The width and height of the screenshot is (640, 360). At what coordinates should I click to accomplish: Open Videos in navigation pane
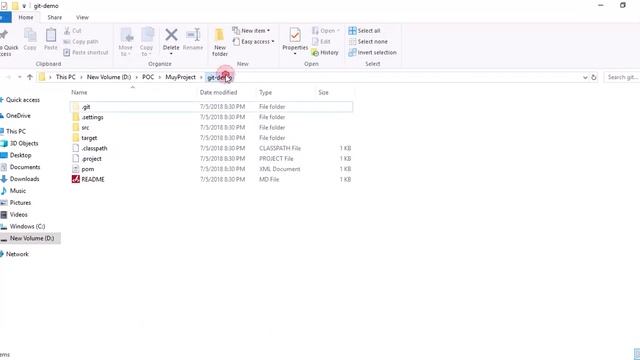coord(18,215)
